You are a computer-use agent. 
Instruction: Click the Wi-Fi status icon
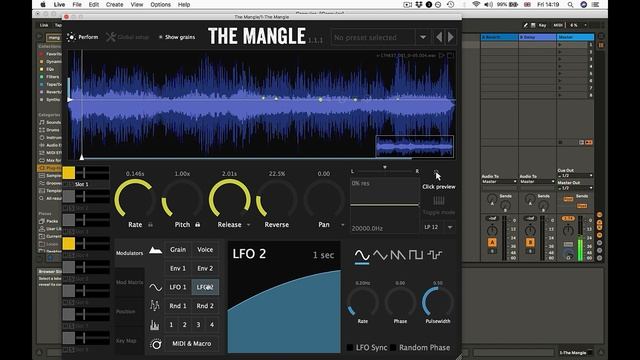pos(476,4)
